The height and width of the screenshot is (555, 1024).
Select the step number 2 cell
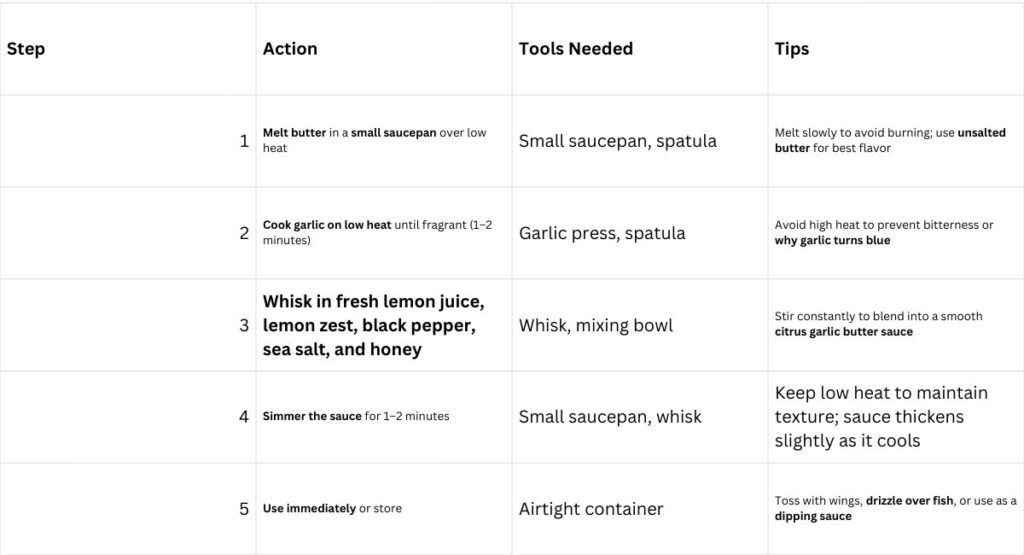pos(243,233)
